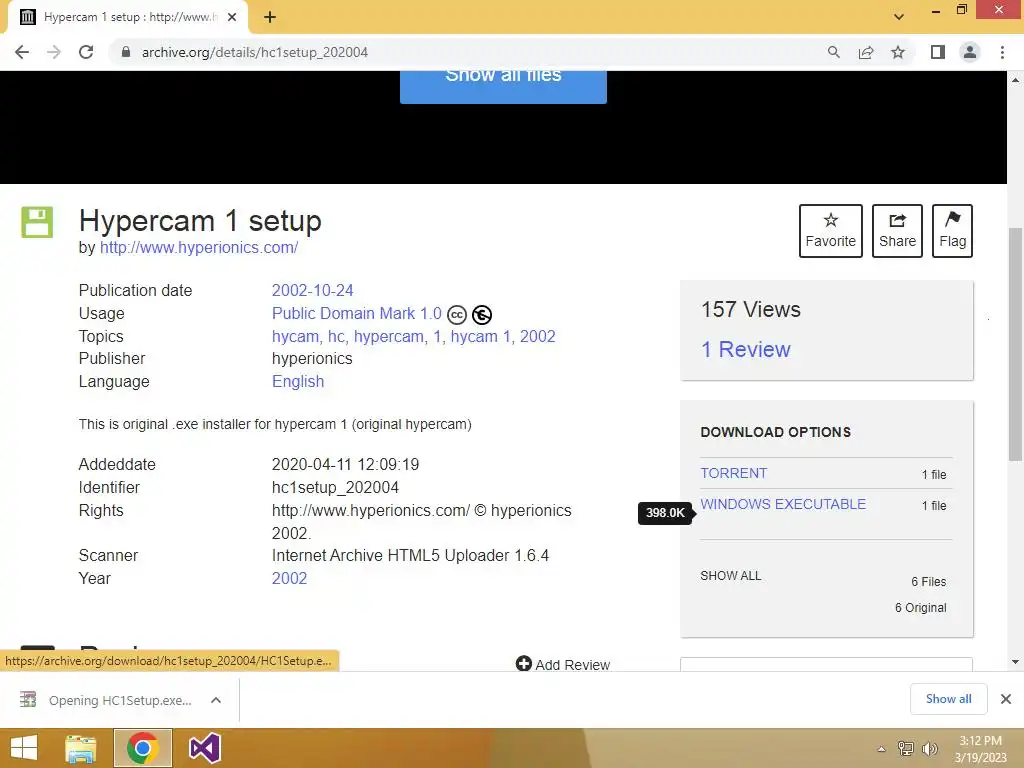Image resolution: width=1024 pixels, height=768 pixels.
Task: Reload the archive.org page
Action: point(86,52)
